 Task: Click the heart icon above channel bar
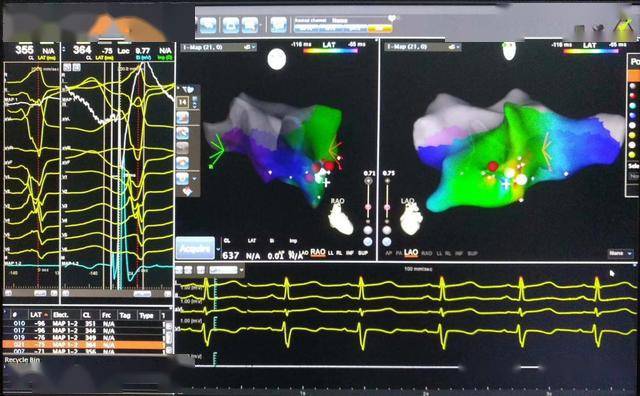point(392,18)
